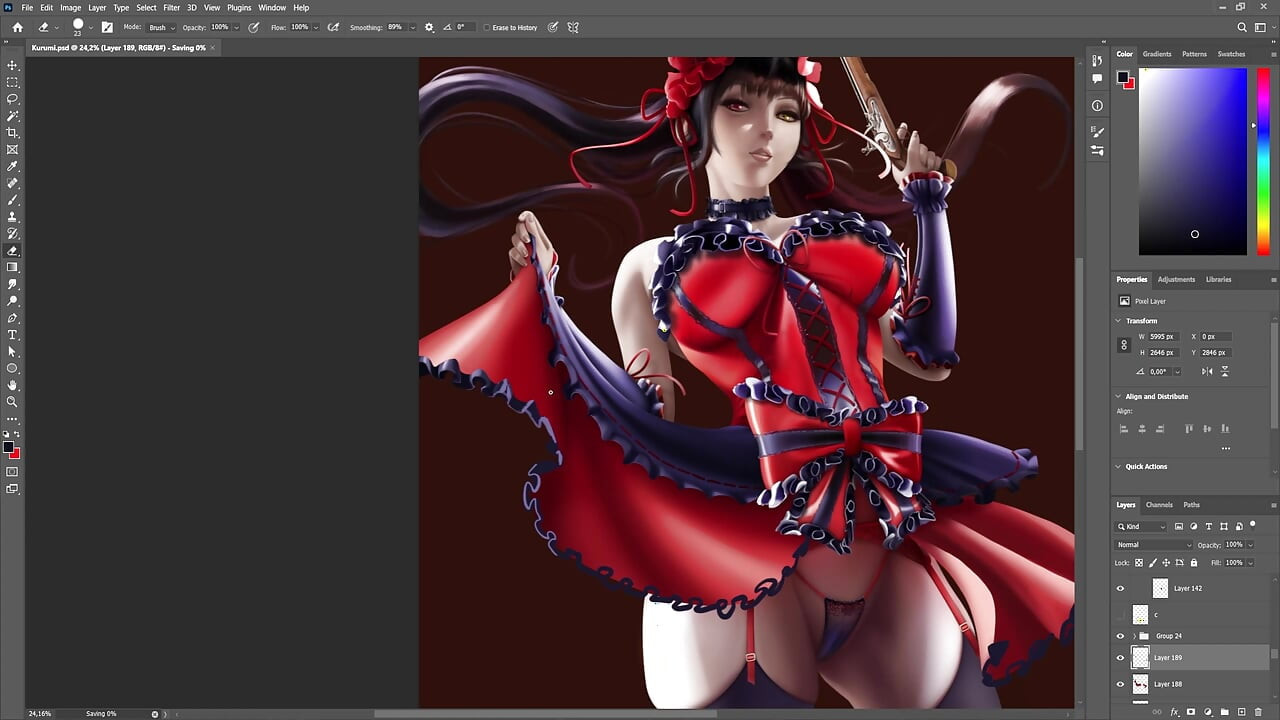The width and height of the screenshot is (1280, 720).
Task: Select the Crop tool
Action: point(13,132)
